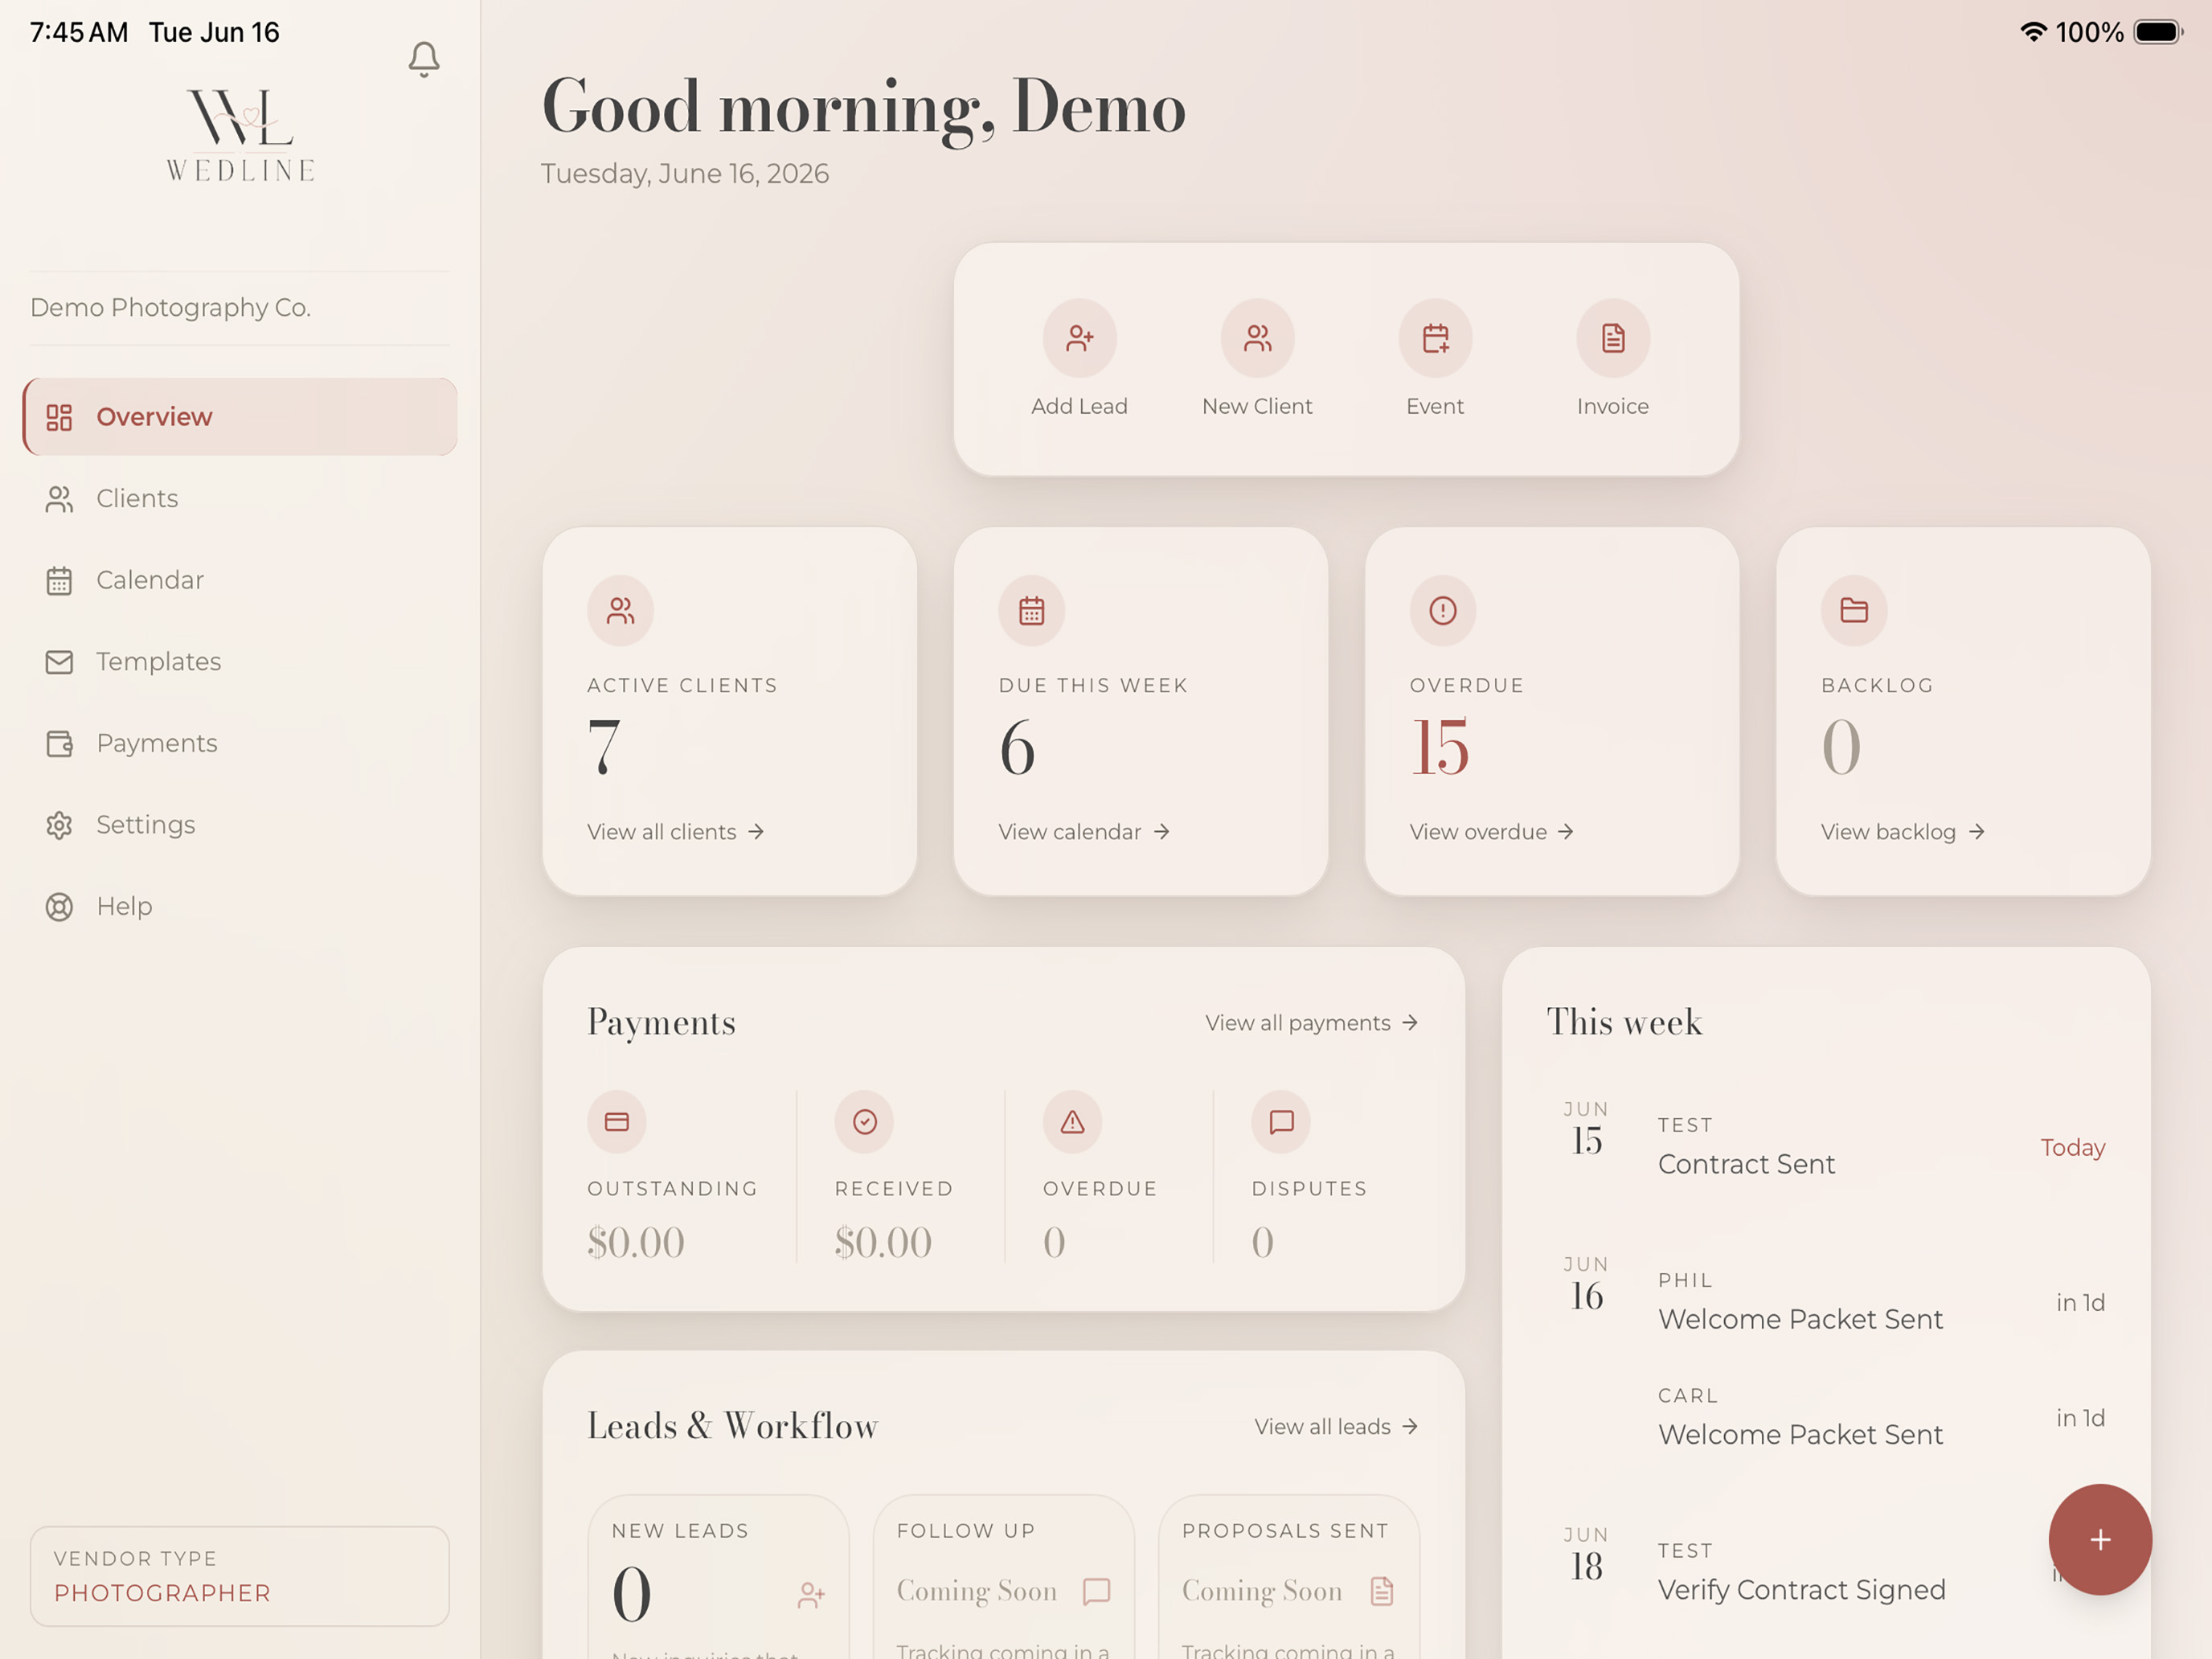Screen dimensions: 2212x1659
Task: Click the Proposals Sent Coming Soon text
Action: (1262, 1591)
